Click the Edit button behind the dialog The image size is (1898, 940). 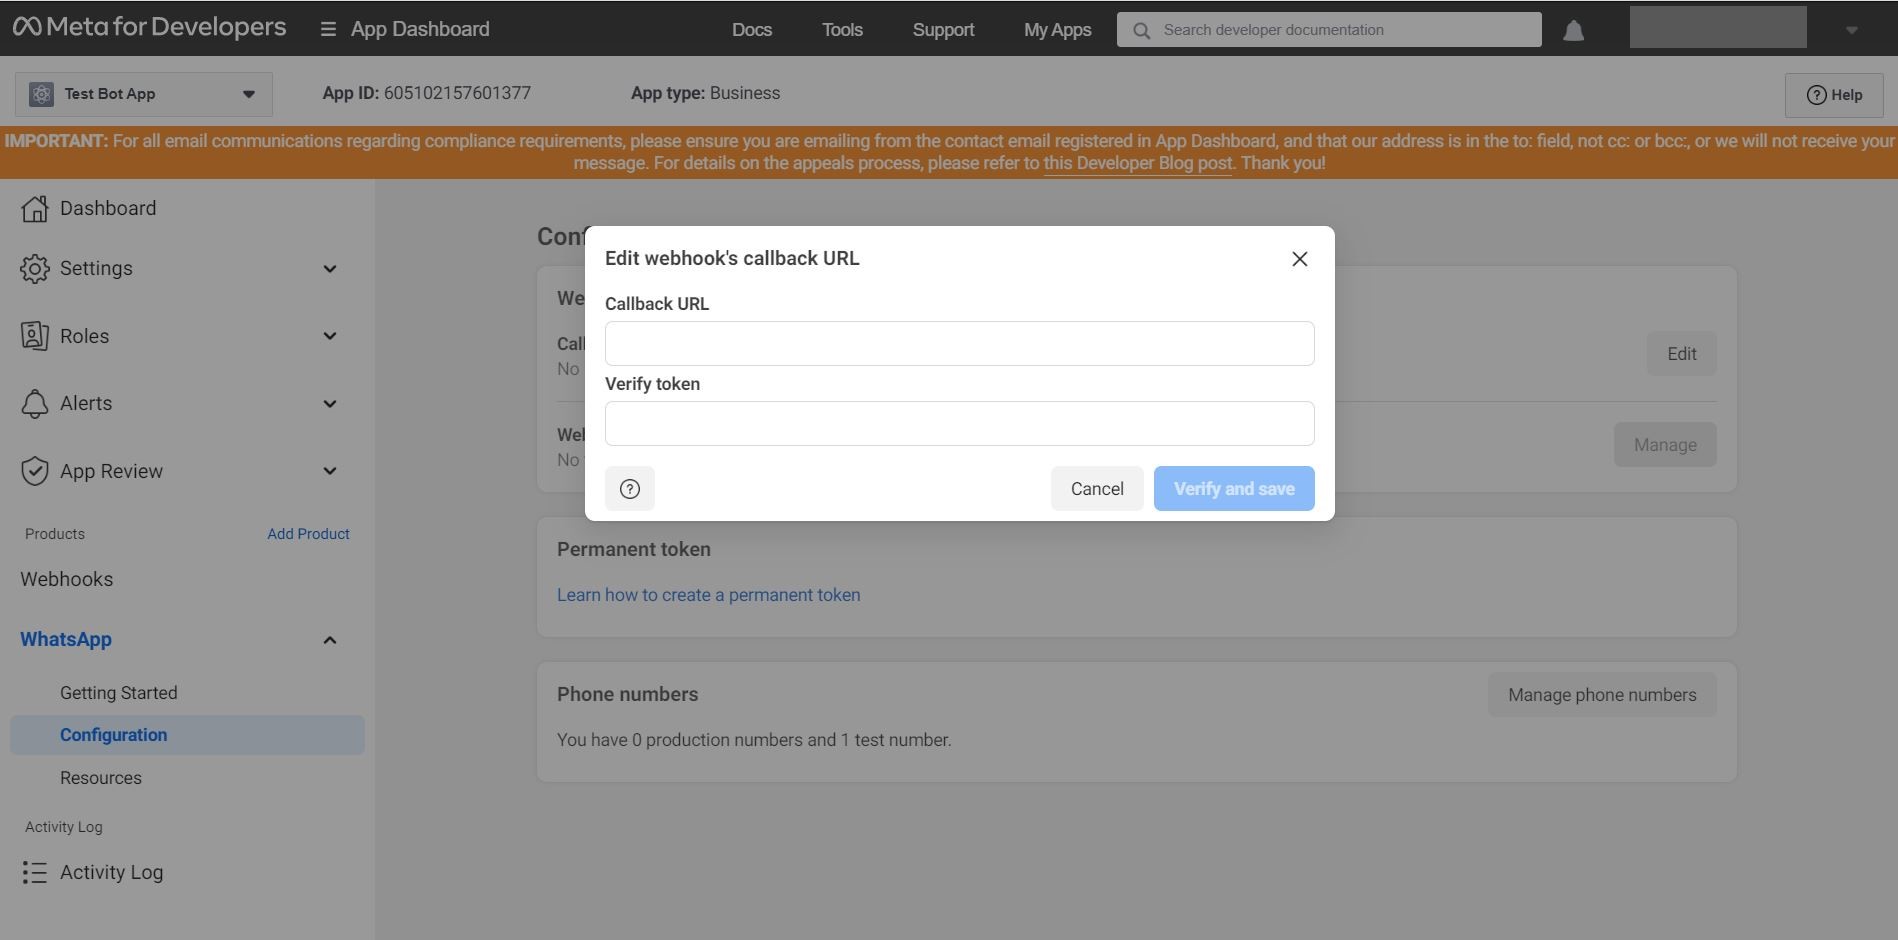click(1682, 354)
